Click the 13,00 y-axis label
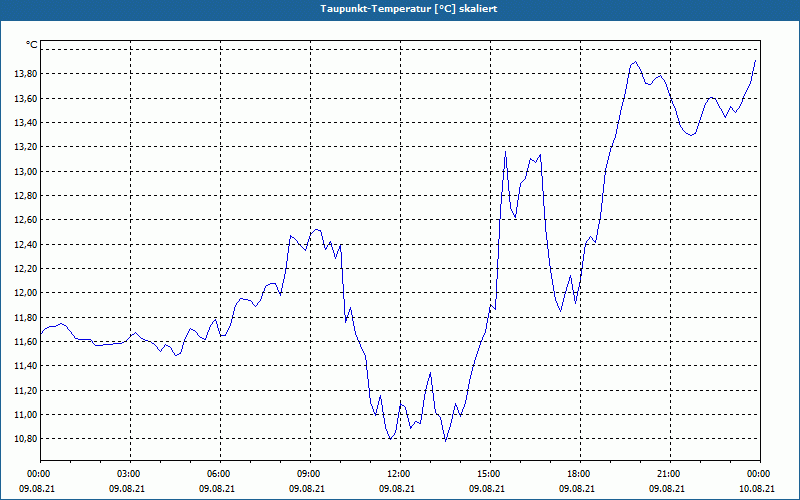 click(x=27, y=171)
